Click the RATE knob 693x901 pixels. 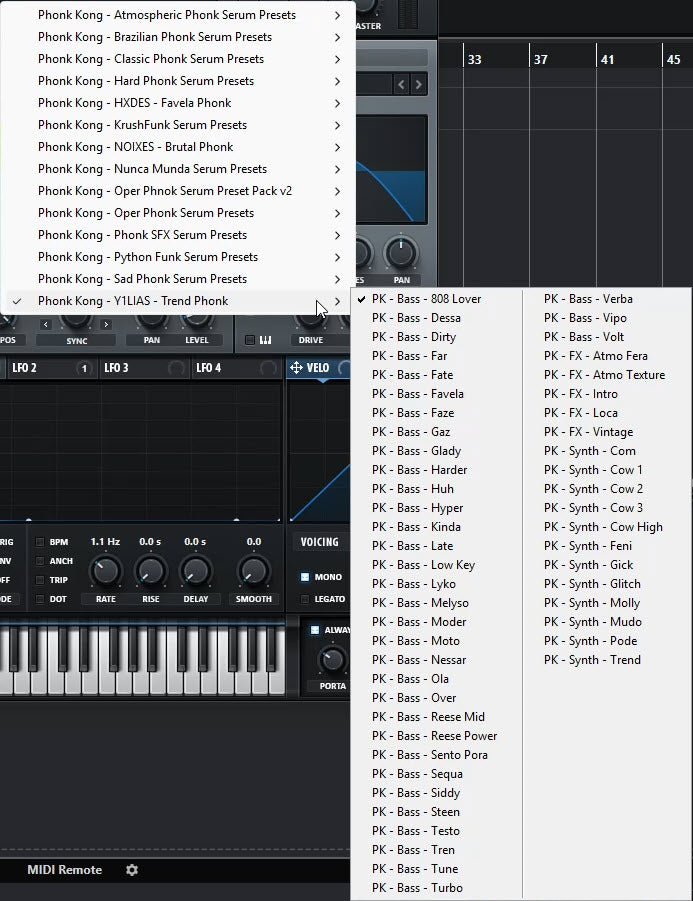[104, 572]
